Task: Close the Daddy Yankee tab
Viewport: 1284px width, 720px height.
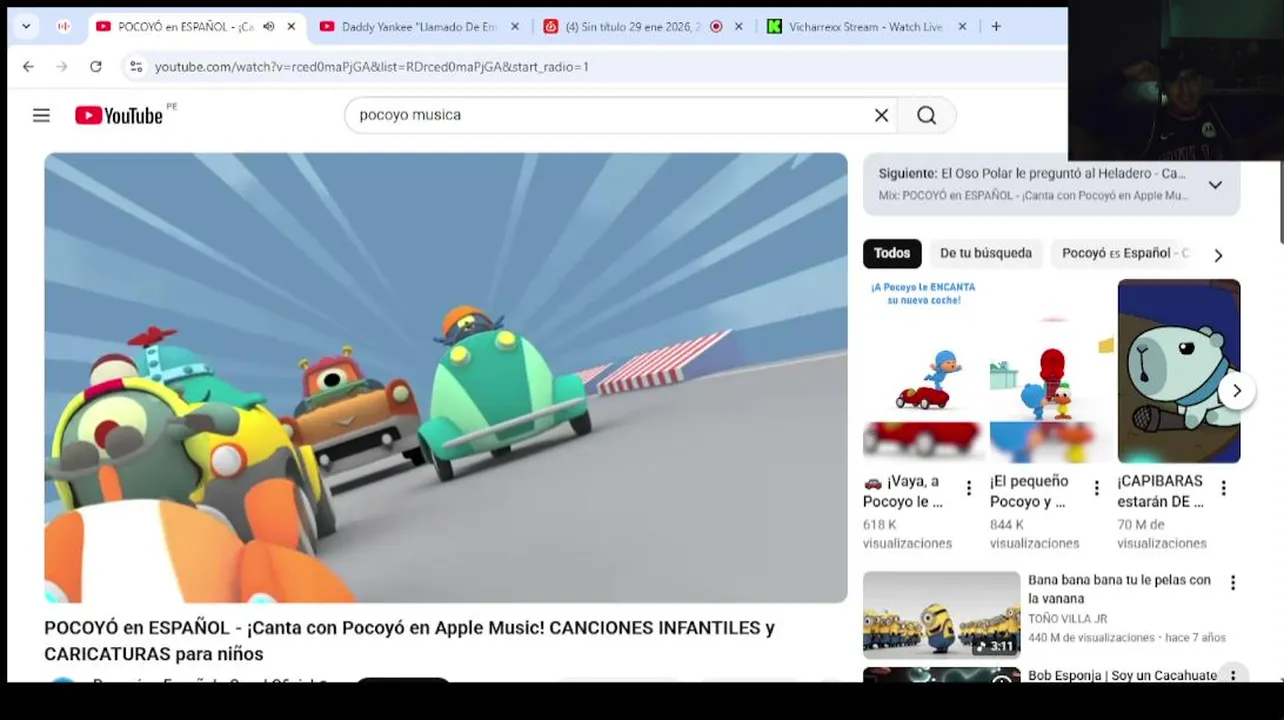Action: 515,27
